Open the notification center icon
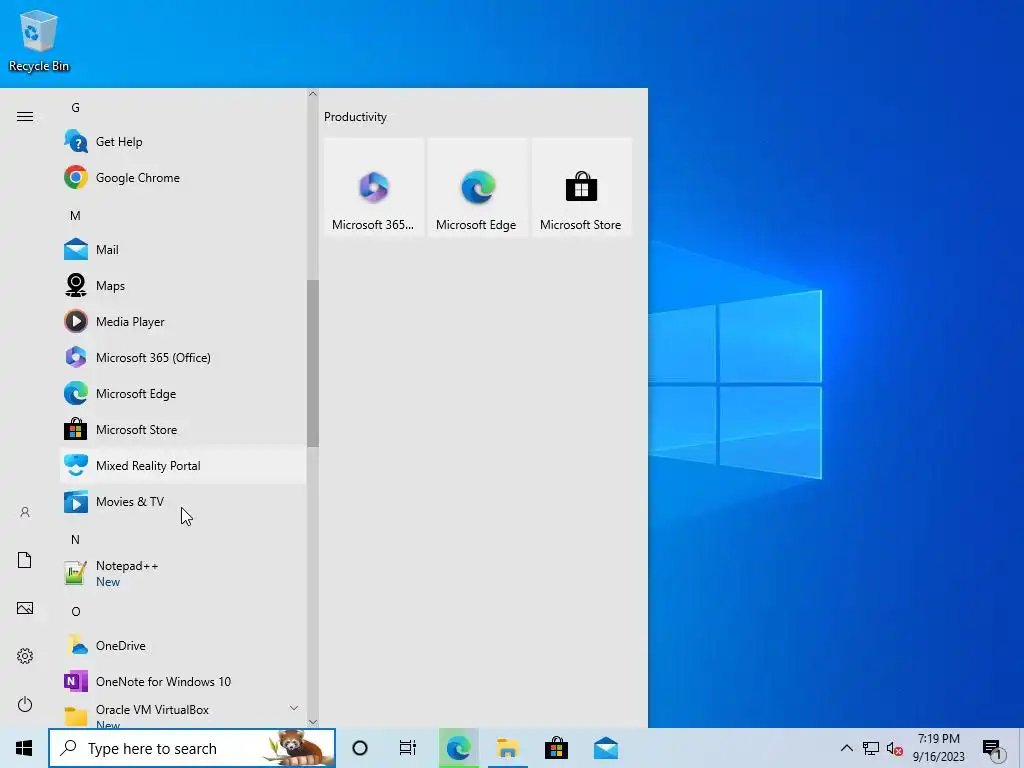The image size is (1024, 768). pyautogui.click(x=993, y=749)
